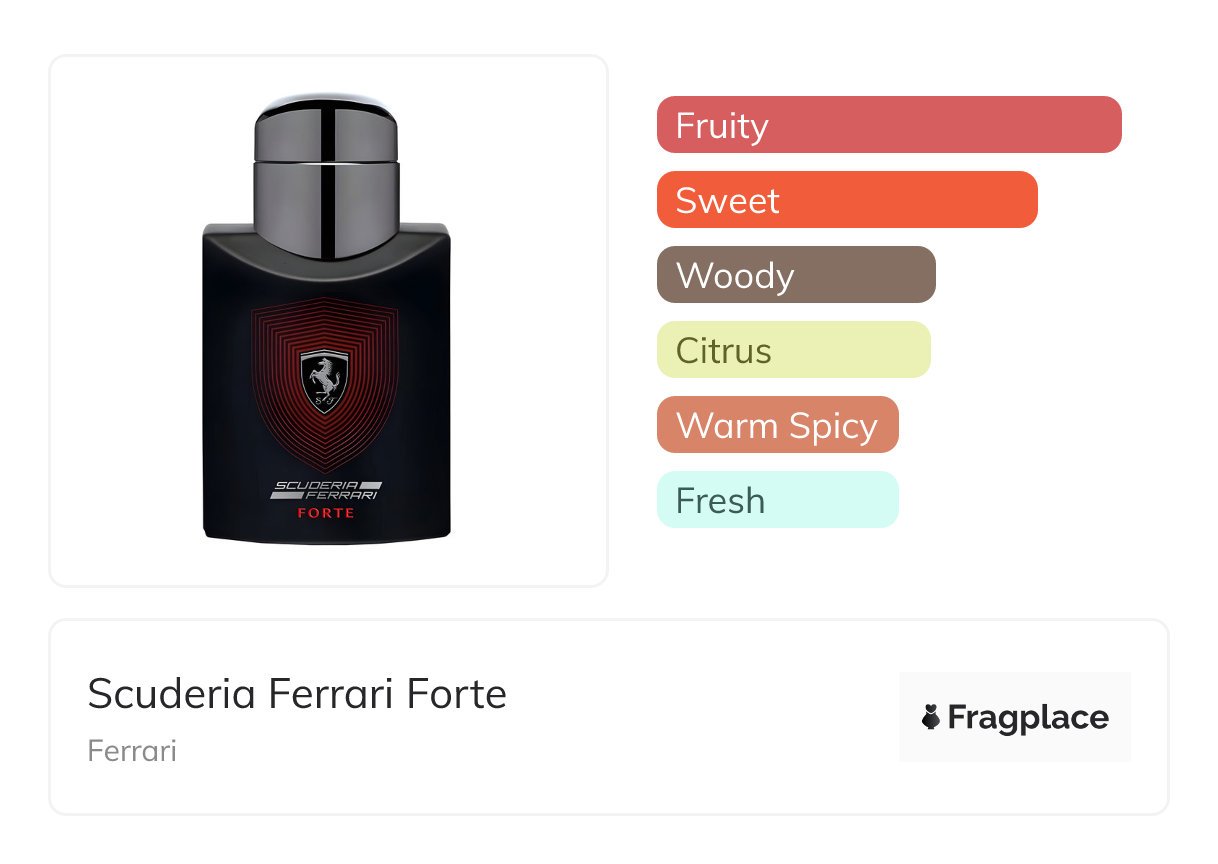Click the Scuderia Ferrari wordmark on bottle
1218x864 pixels.
point(325,490)
